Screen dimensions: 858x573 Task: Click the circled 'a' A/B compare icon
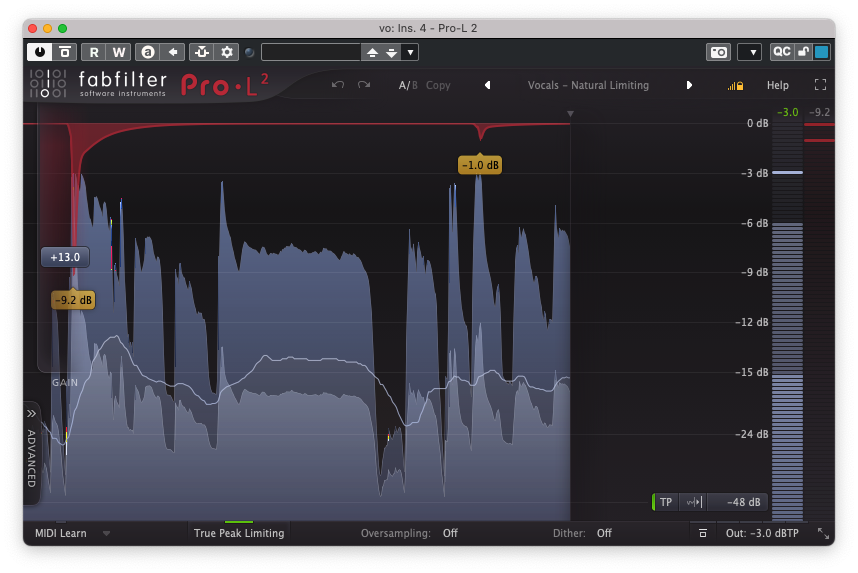[x=148, y=52]
